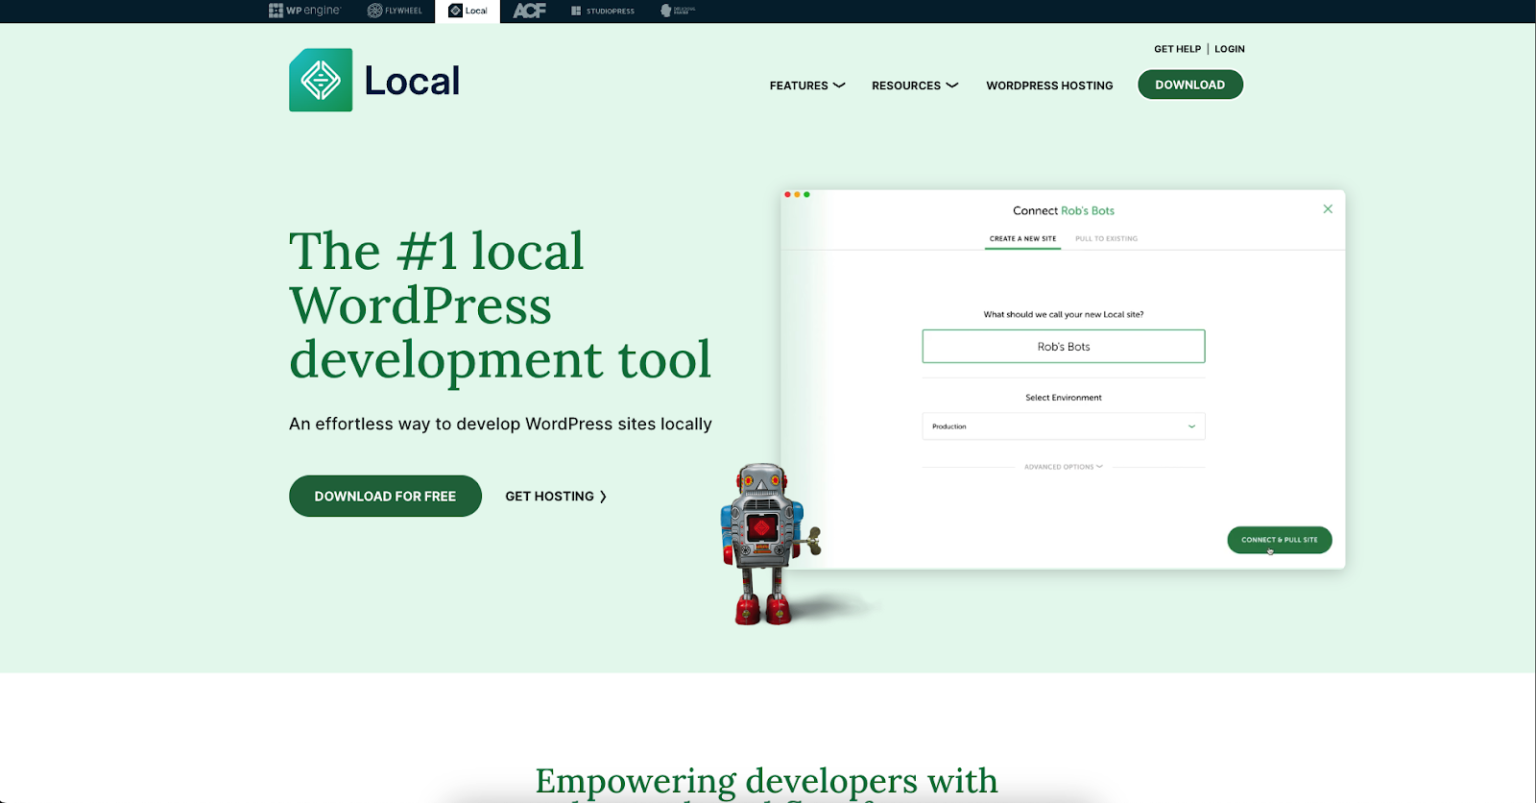The width and height of the screenshot is (1536, 803).
Task: Select the Create A New Site tab
Action: (x=1022, y=238)
